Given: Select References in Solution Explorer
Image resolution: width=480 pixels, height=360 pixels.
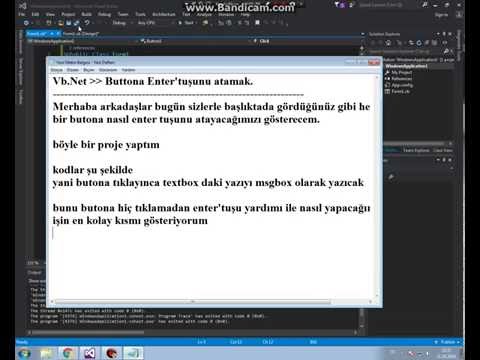Looking at the screenshot, I should [x=402, y=78].
